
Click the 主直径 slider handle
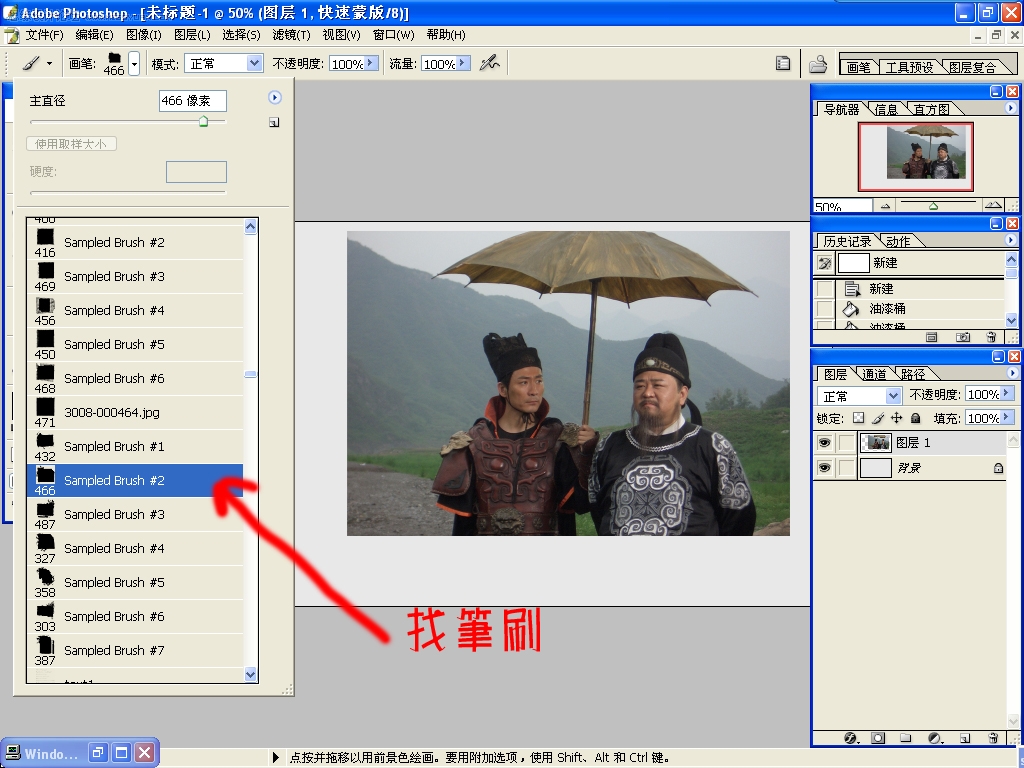(x=204, y=121)
